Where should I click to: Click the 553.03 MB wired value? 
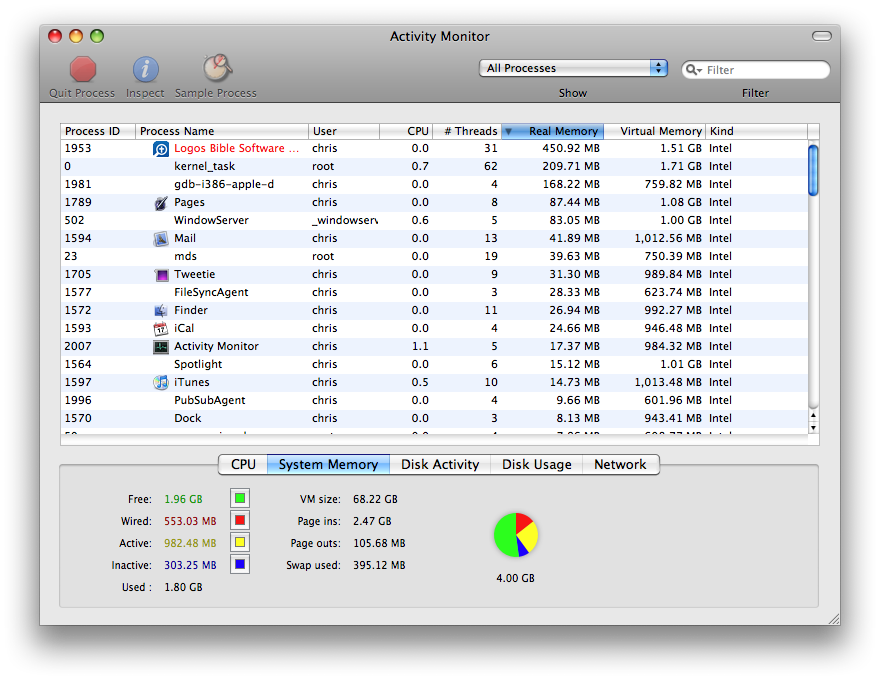tap(190, 521)
